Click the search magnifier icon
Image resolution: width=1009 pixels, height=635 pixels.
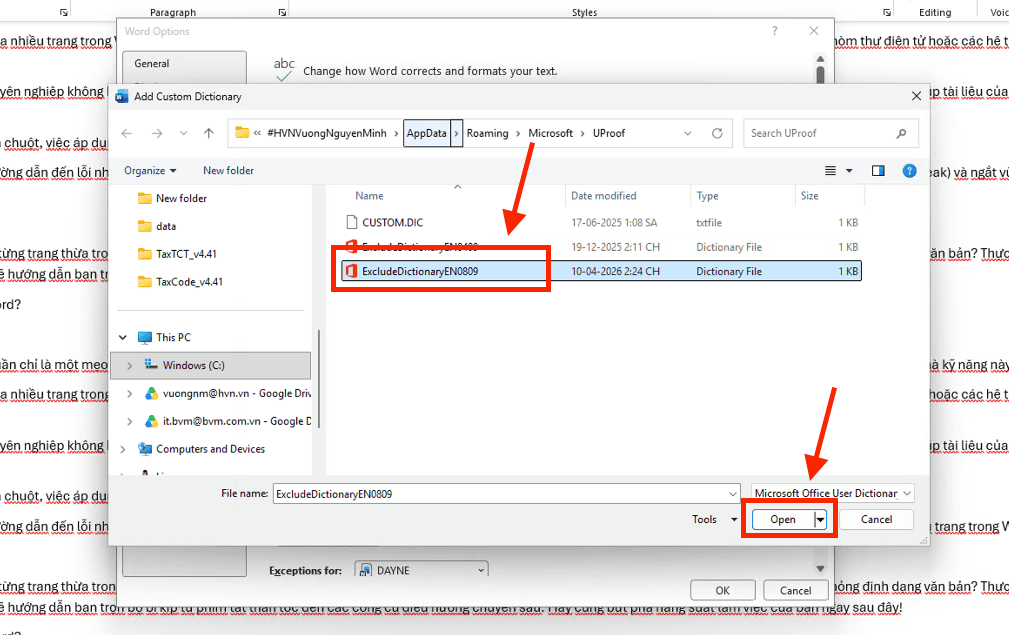pyautogui.click(x=901, y=133)
